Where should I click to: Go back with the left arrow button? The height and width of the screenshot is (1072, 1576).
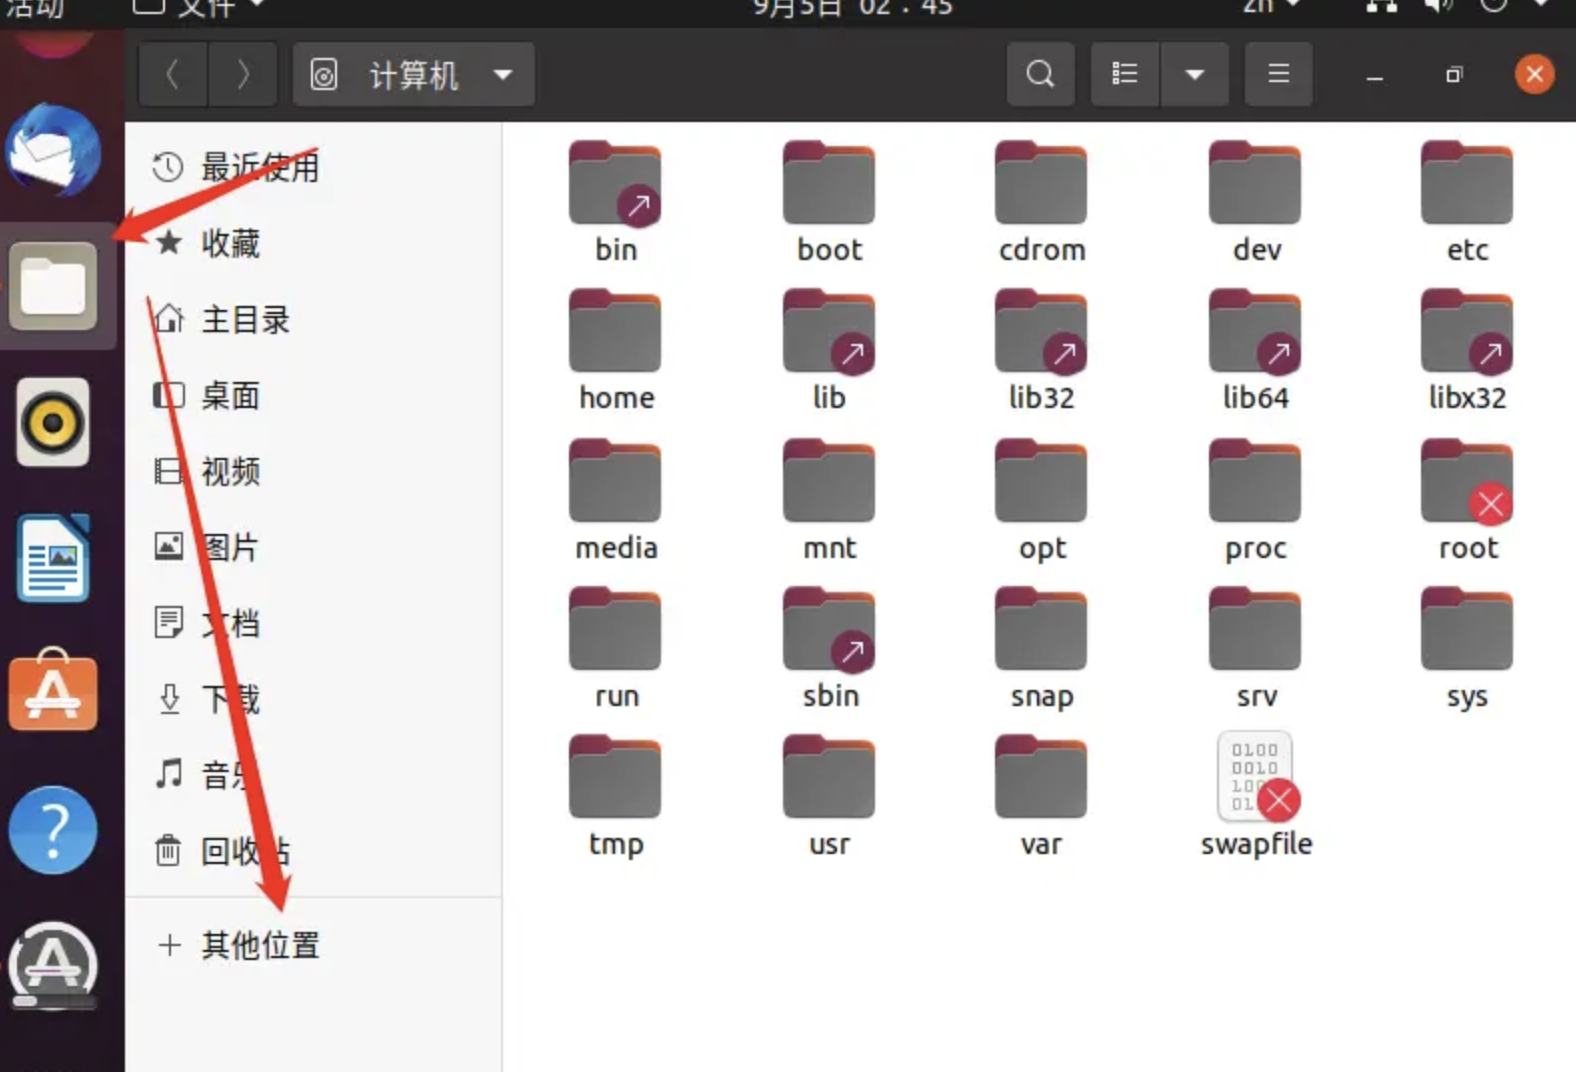(172, 74)
